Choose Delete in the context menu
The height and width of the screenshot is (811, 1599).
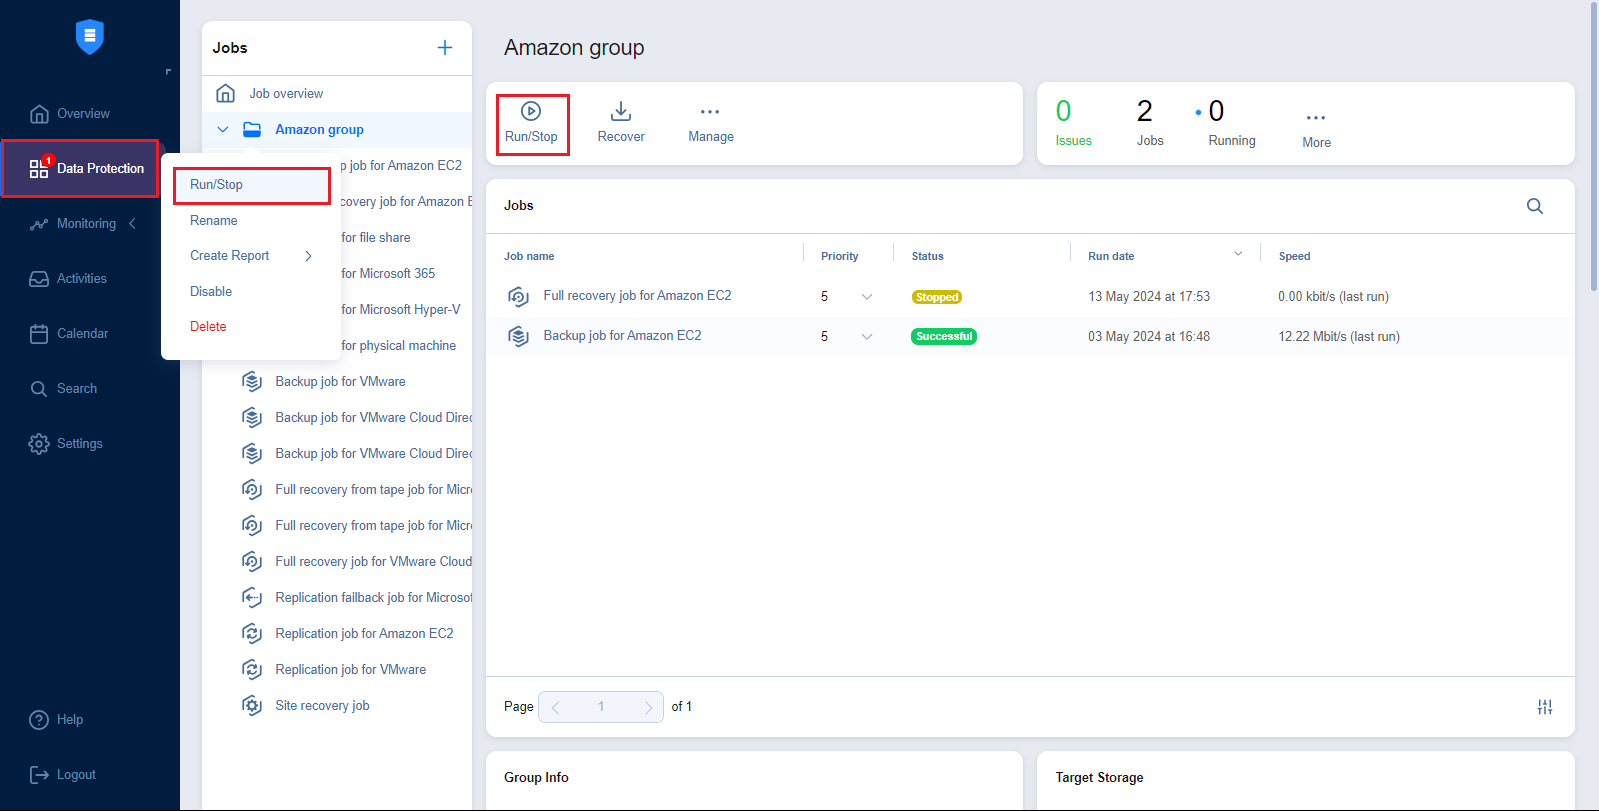point(208,327)
